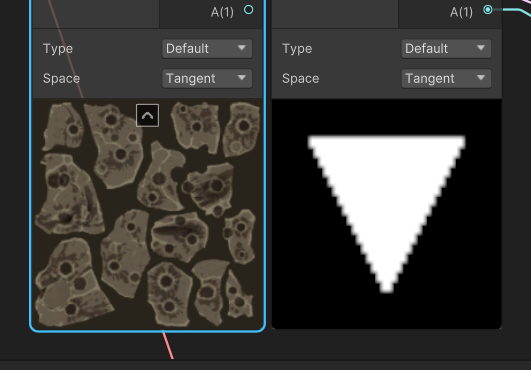The height and width of the screenshot is (370, 531).
Task: Select the white triangle texture preview
Action: [x=386, y=214]
